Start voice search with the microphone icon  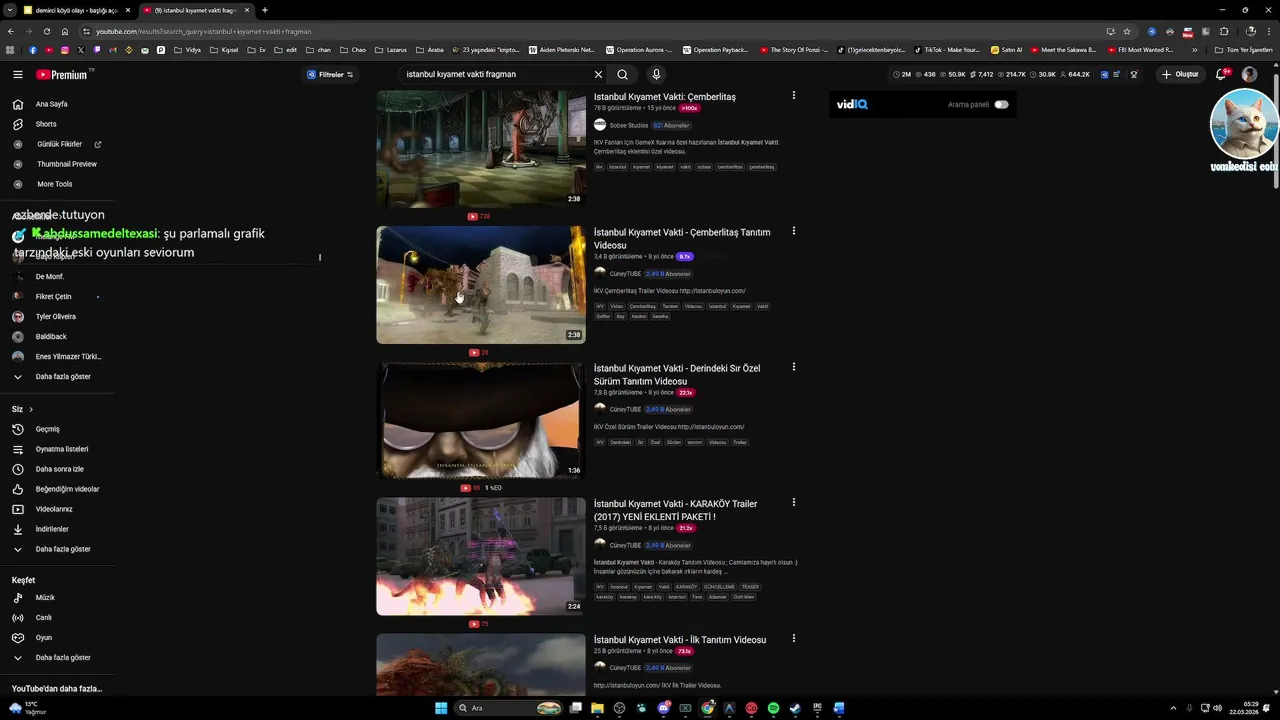(x=656, y=74)
